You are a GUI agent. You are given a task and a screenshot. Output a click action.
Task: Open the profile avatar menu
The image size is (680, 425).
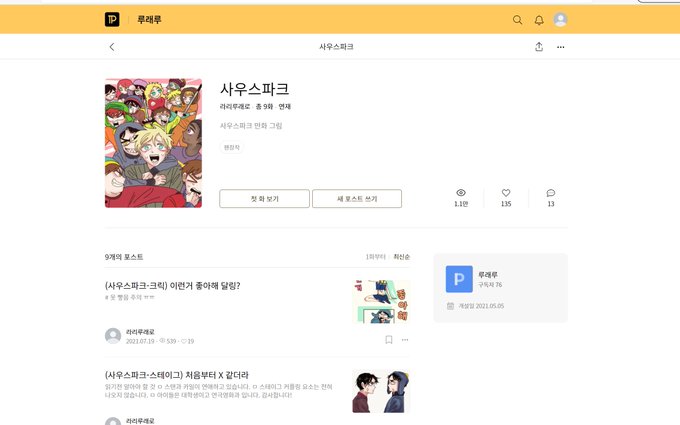[x=560, y=20]
